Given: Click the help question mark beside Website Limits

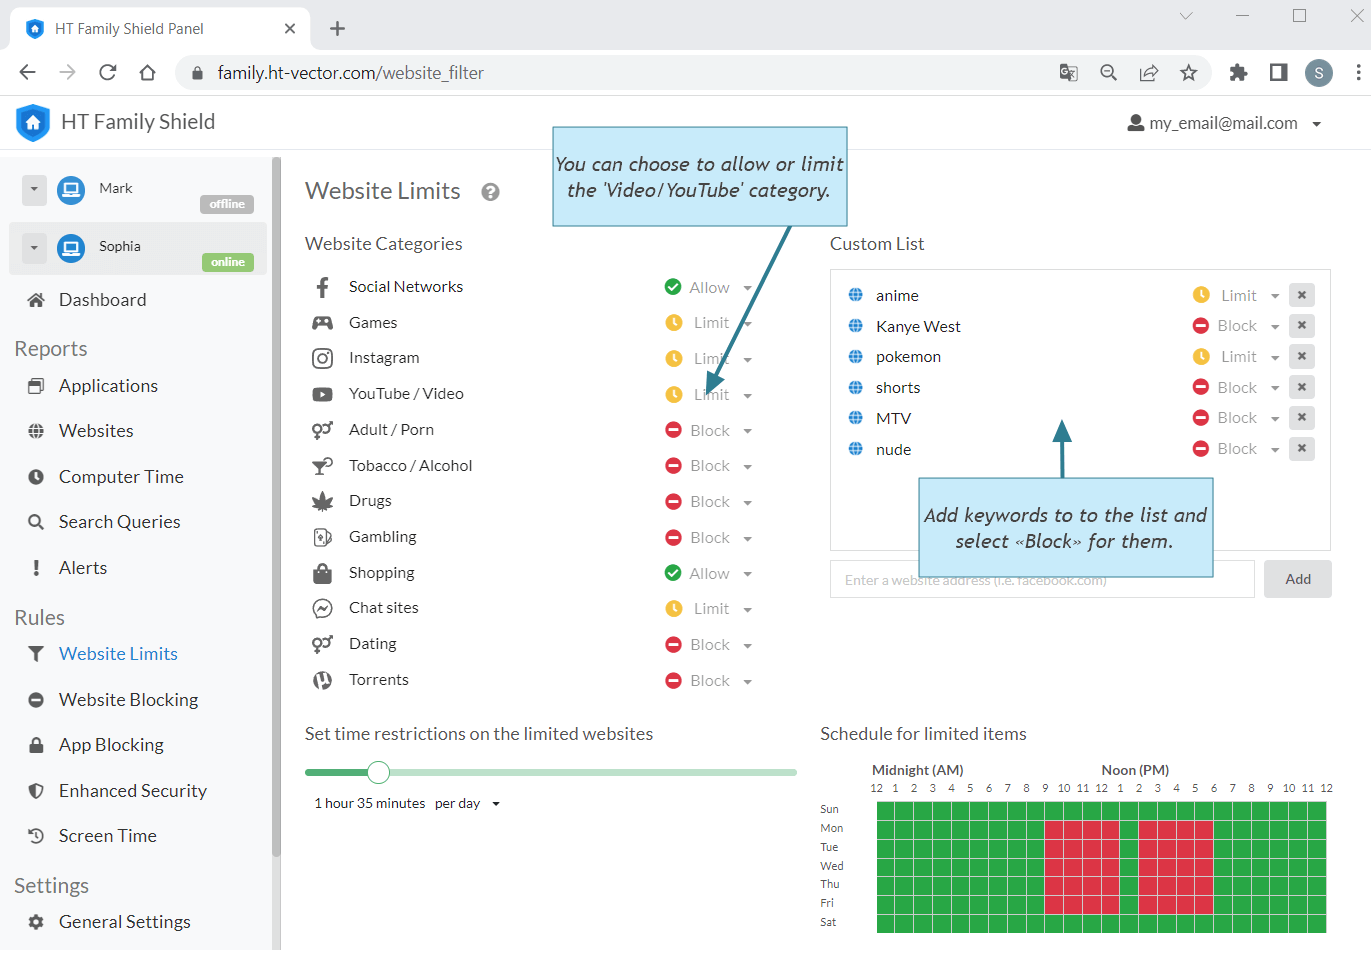Looking at the screenshot, I should 490,192.
